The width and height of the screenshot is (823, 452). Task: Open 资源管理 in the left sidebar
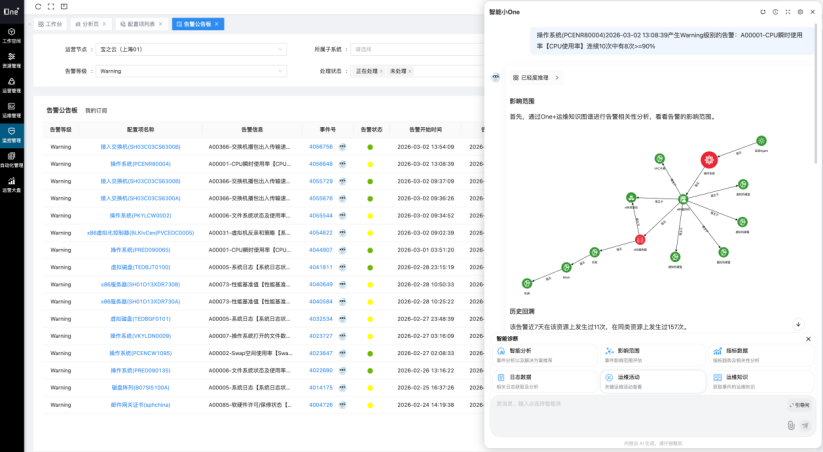[12, 60]
